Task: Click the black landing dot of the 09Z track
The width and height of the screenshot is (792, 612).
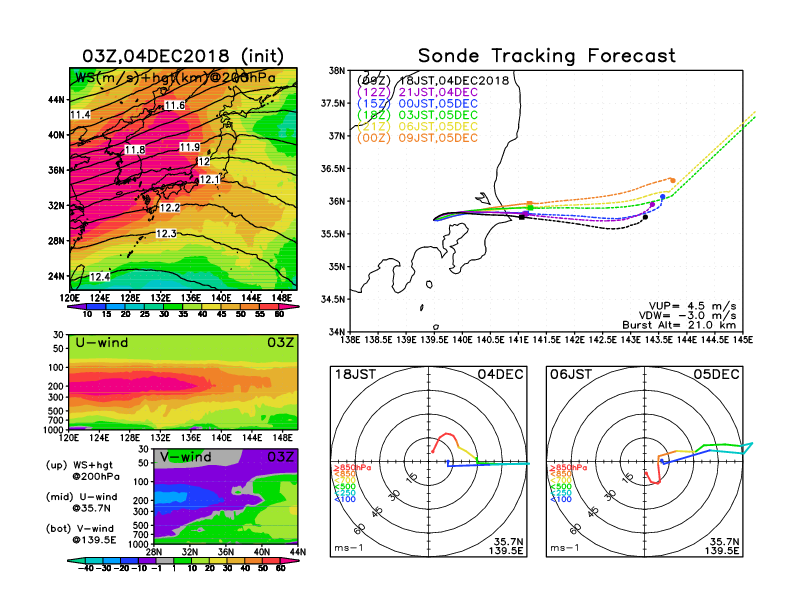Action: [645, 217]
